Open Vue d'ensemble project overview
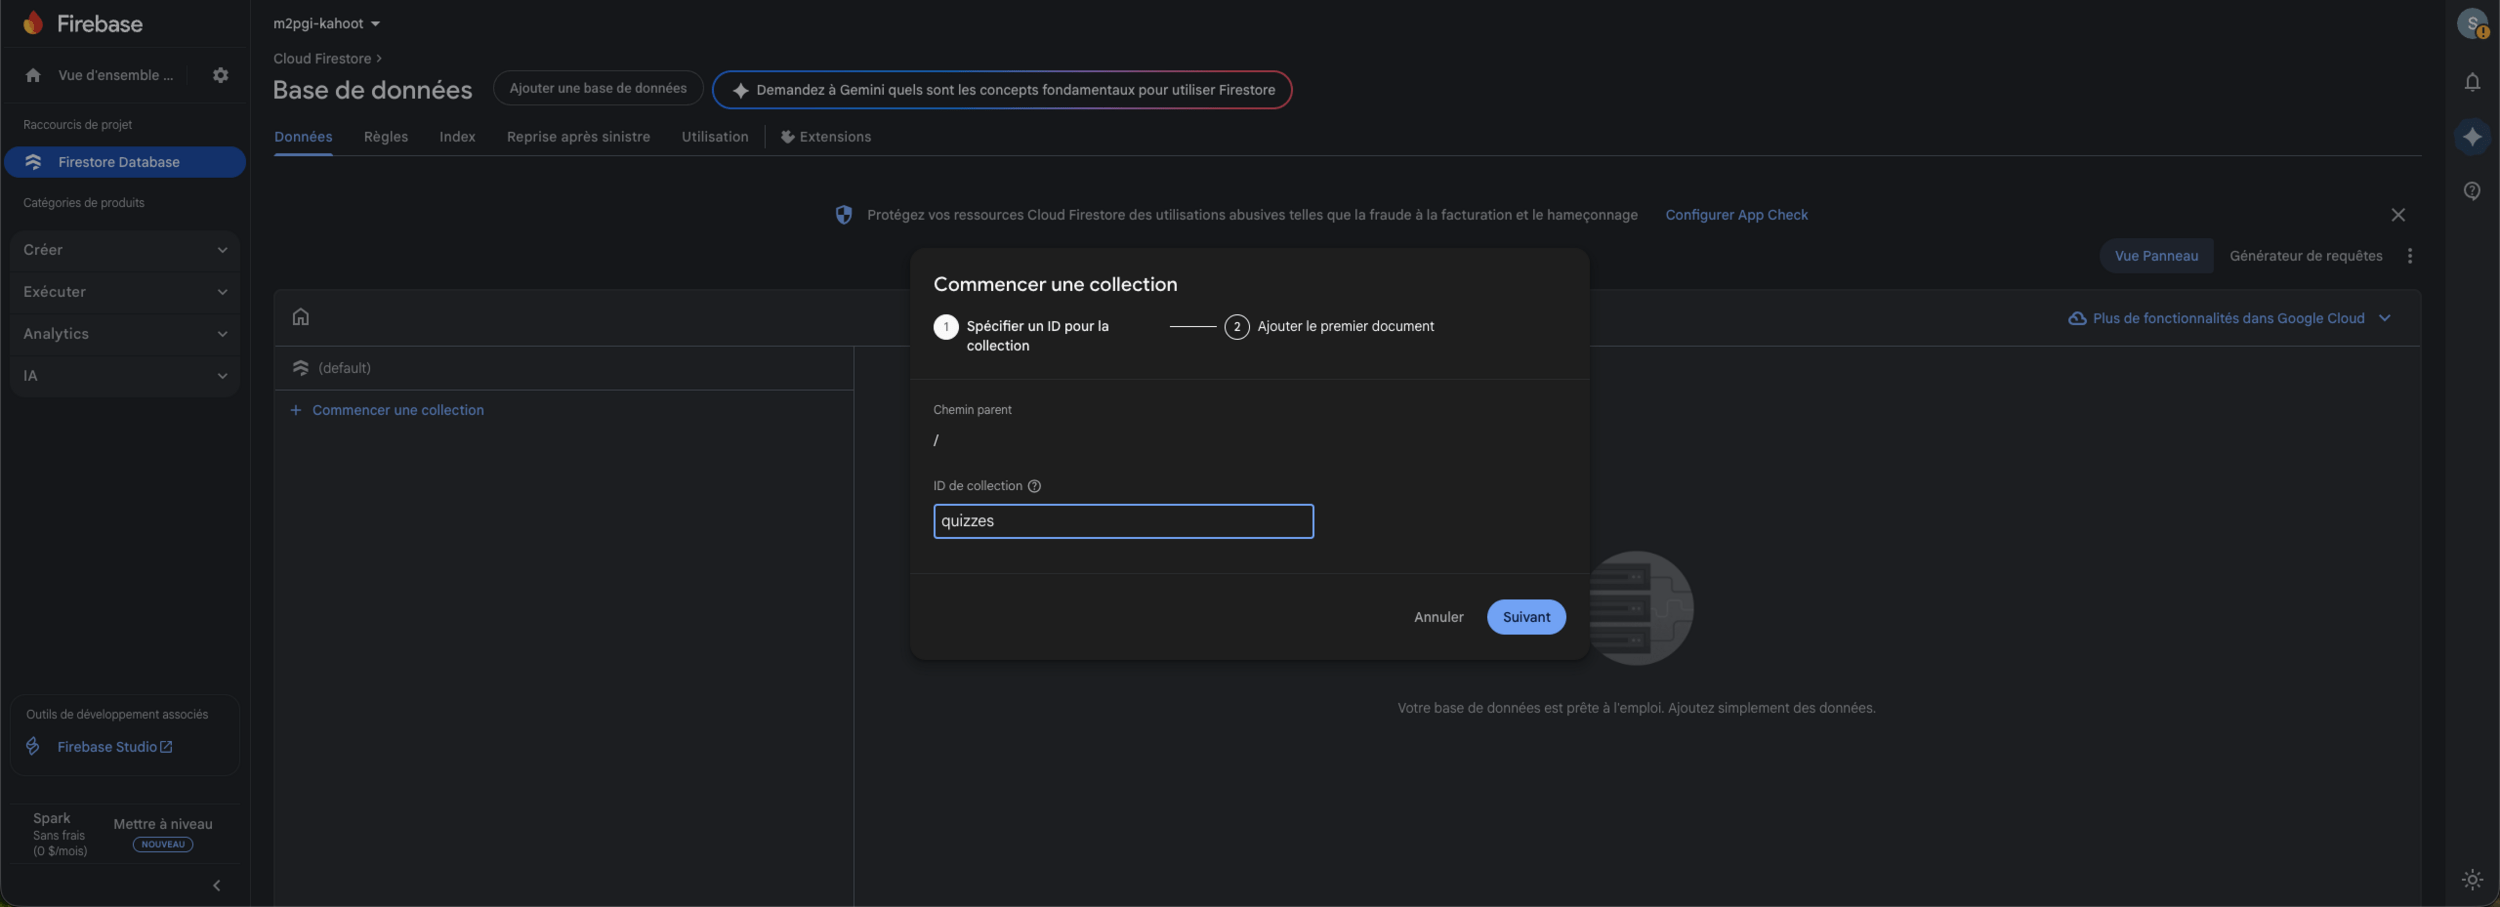Screen dimensions: 2500x907 pos(115,75)
